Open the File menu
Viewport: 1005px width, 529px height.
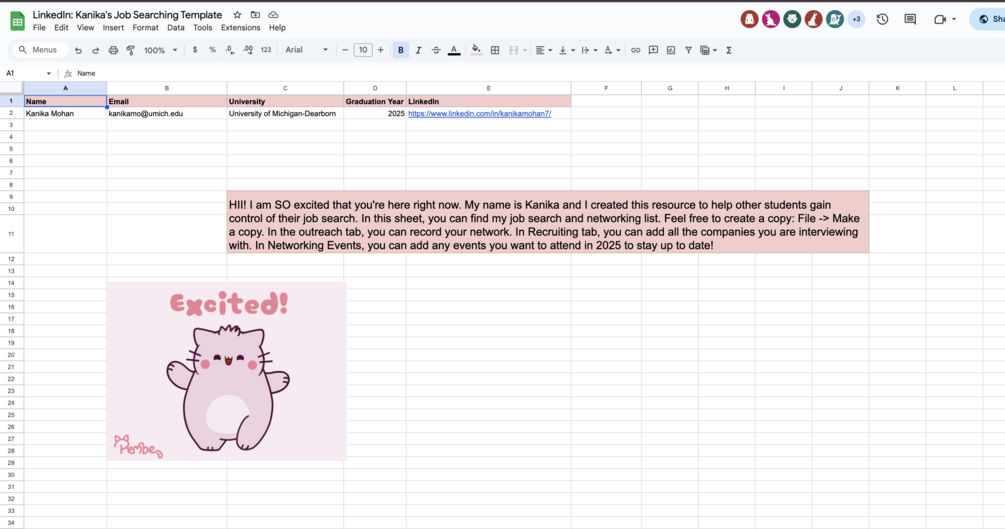[x=39, y=28]
